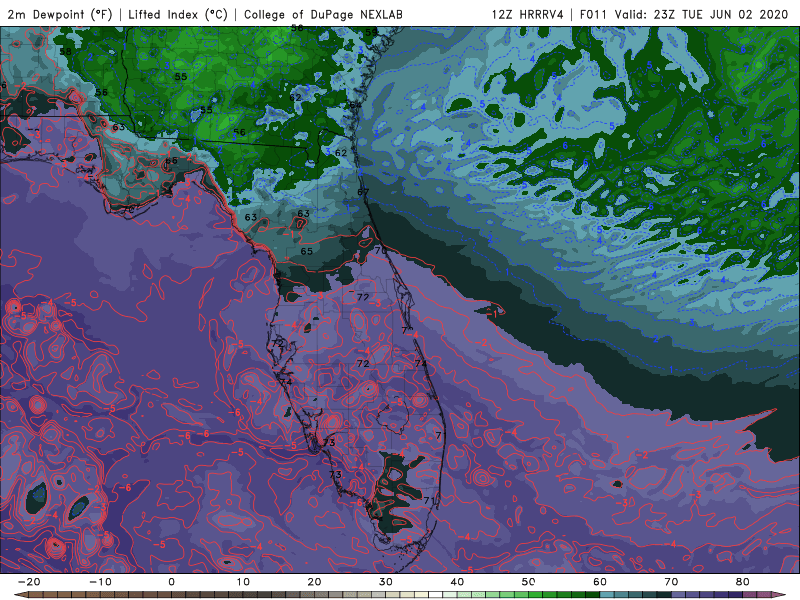The height and width of the screenshot is (600, 800).
Task: Click the teal swatch below '60' on color bar
Action: pos(607,595)
